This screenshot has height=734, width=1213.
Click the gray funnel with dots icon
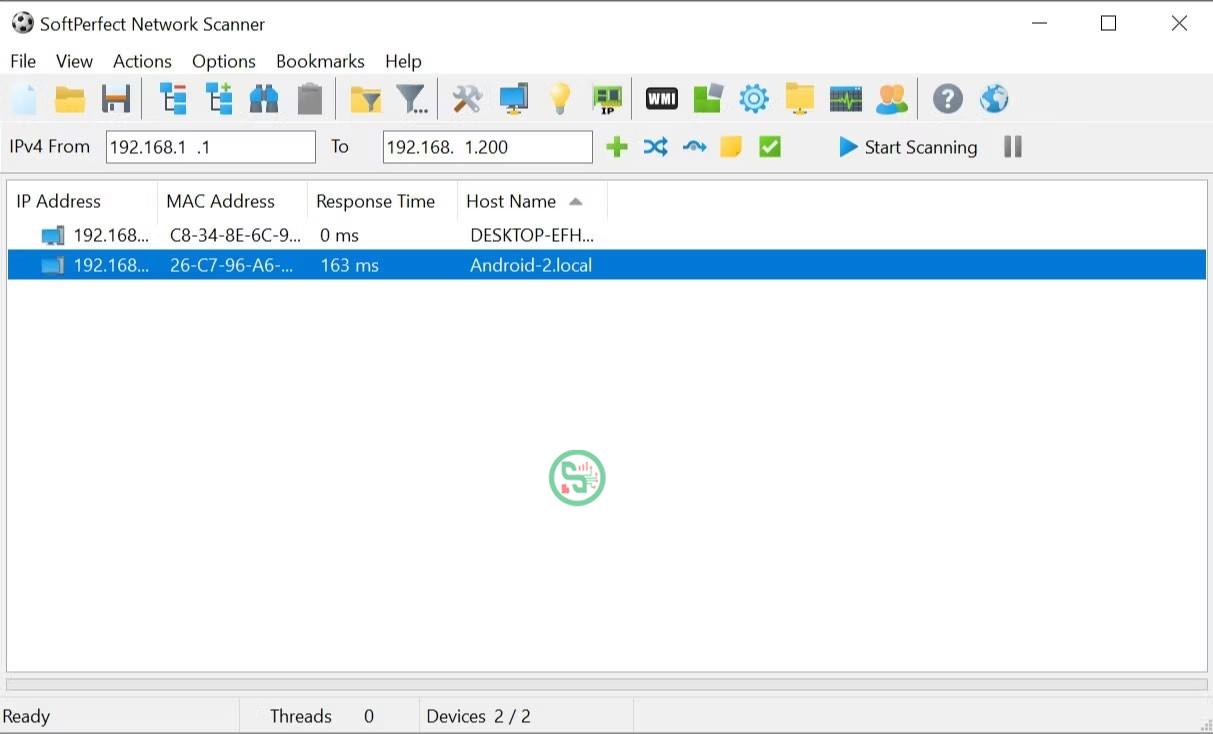pos(412,99)
